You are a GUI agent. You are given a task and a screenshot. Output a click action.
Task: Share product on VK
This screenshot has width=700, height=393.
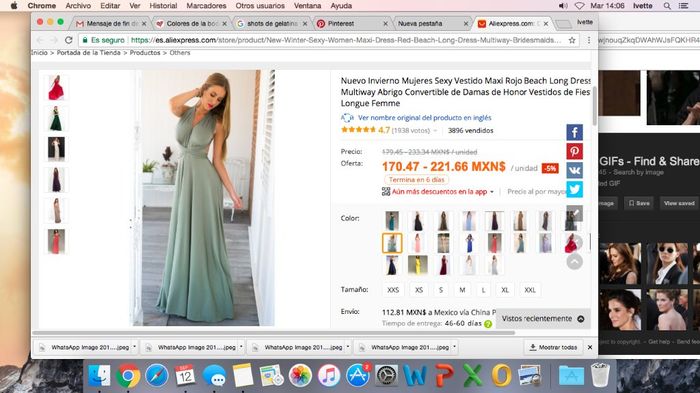click(575, 171)
